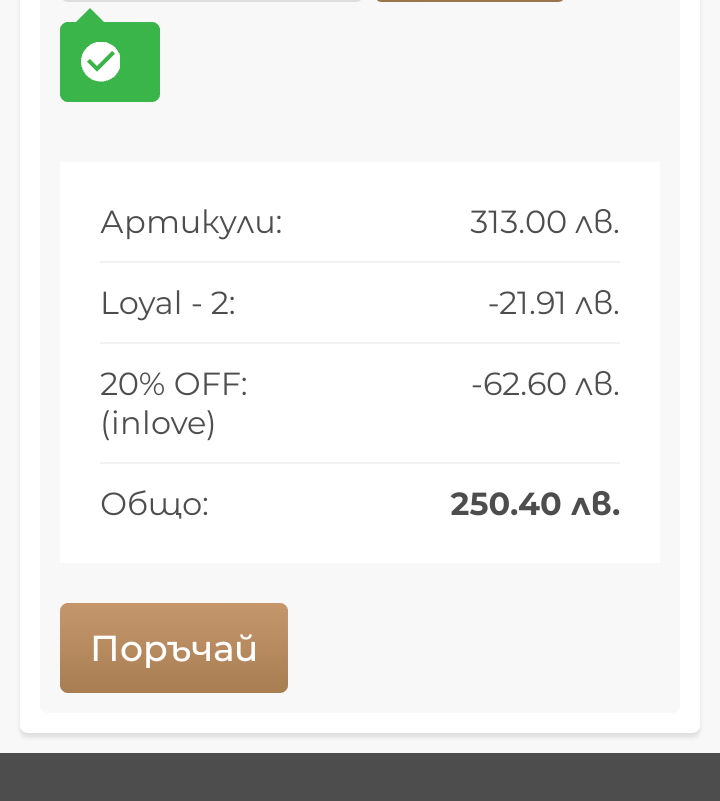Select the 313.00 лв. items amount
This screenshot has height=801, width=720.
pos(544,222)
